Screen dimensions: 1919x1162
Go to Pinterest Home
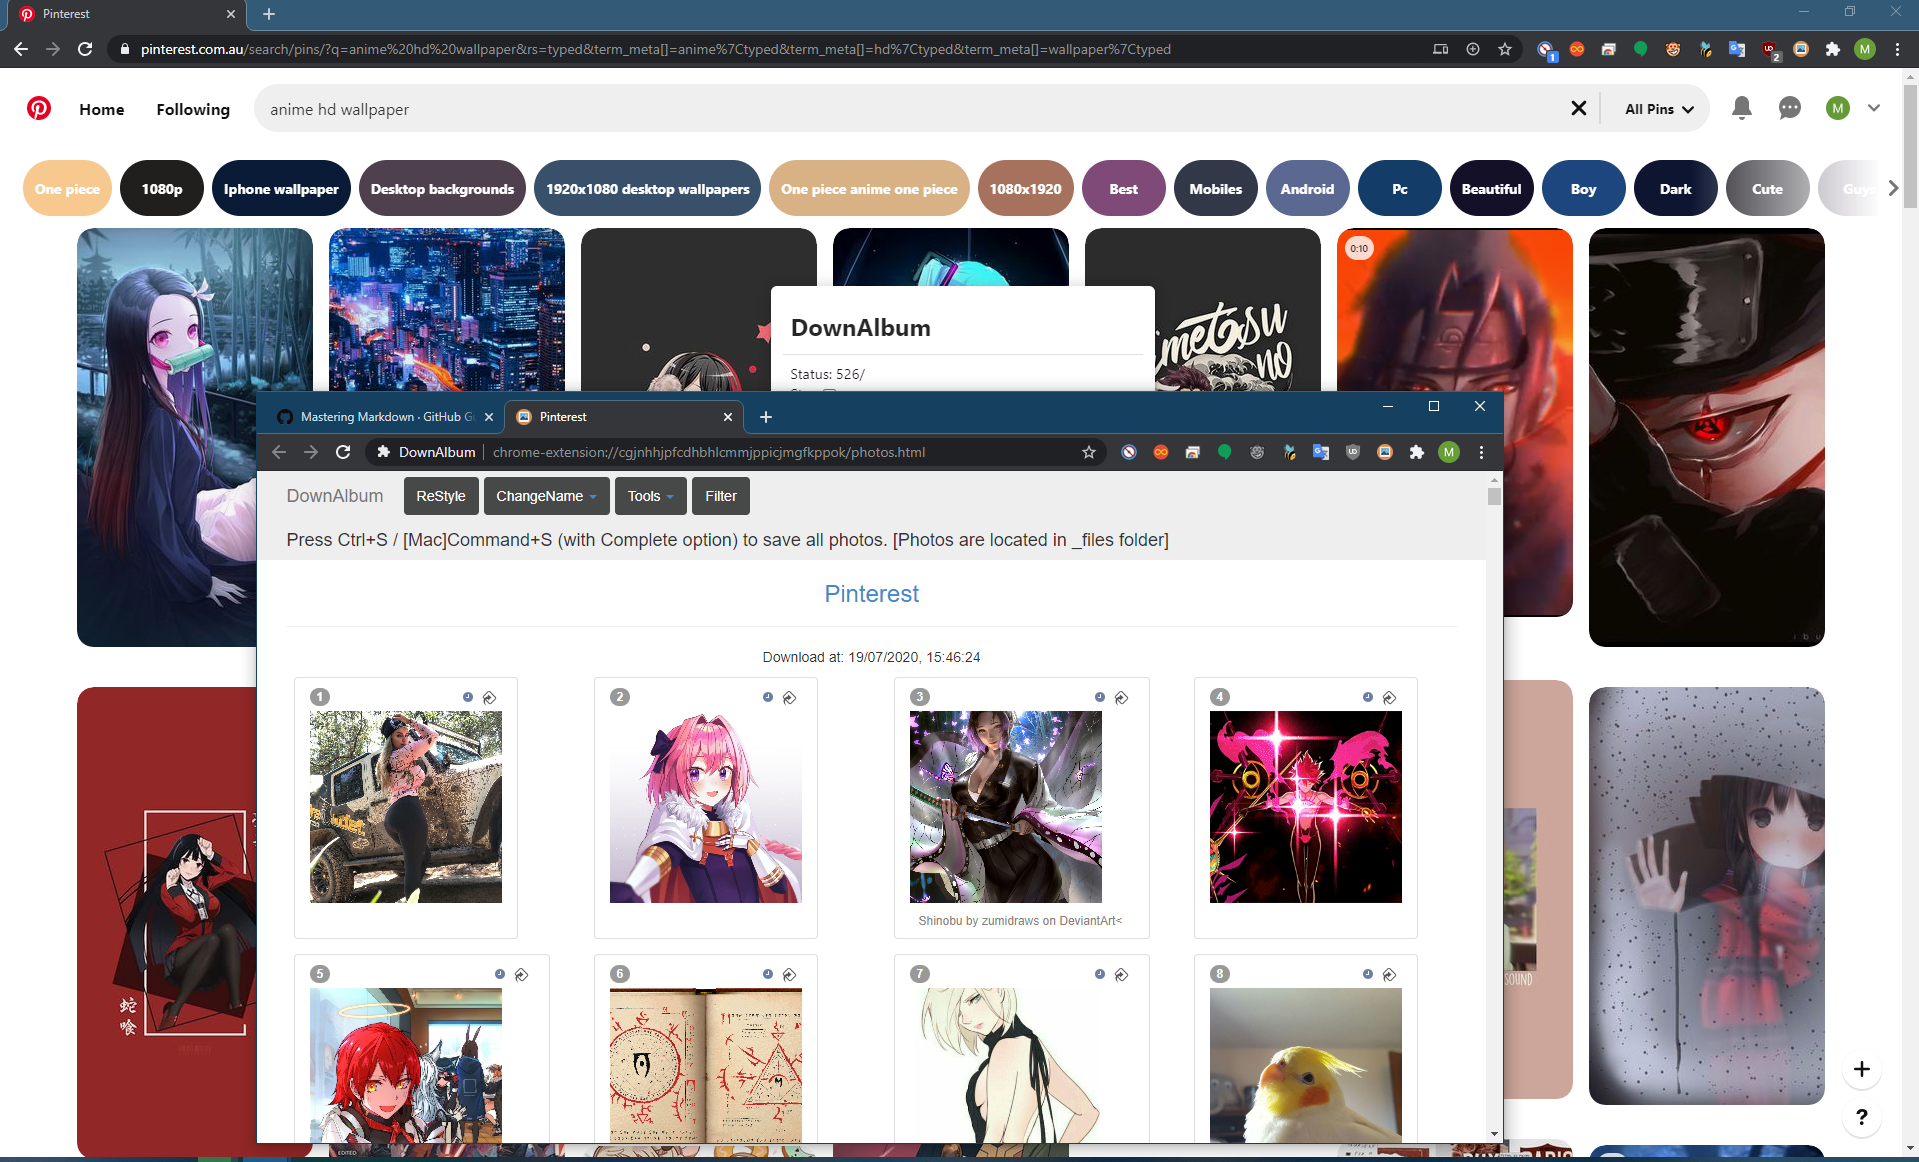[102, 109]
